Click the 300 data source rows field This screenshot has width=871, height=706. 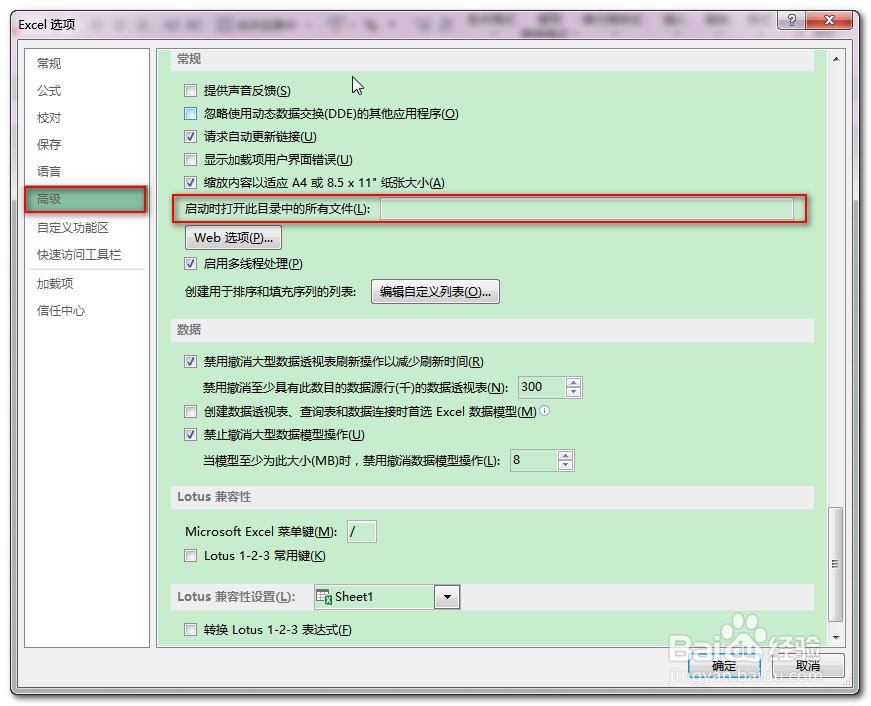[x=542, y=387]
